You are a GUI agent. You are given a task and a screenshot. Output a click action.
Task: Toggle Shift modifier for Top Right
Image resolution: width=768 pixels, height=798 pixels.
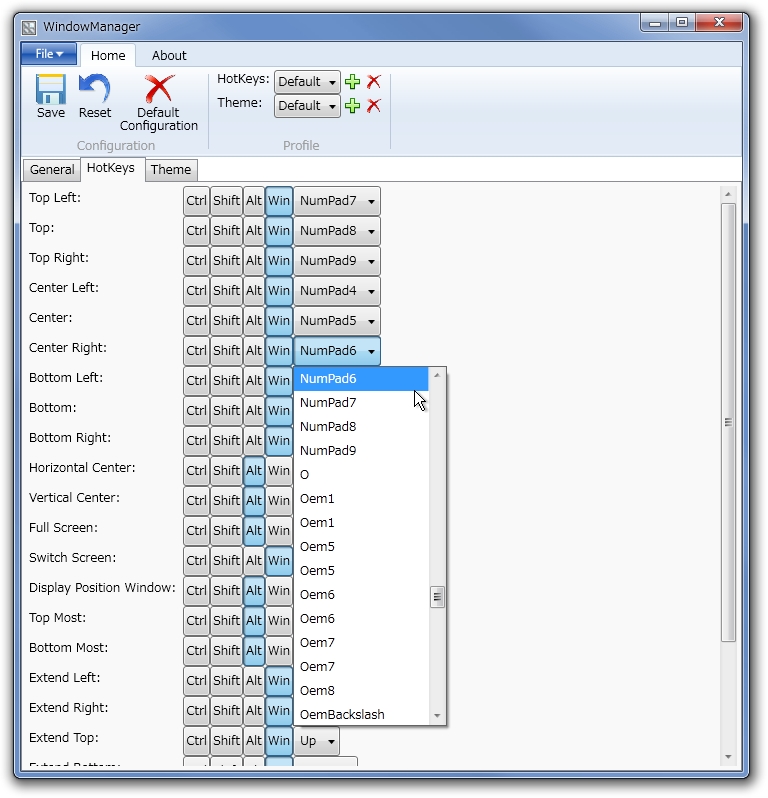click(x=226, y=261)
